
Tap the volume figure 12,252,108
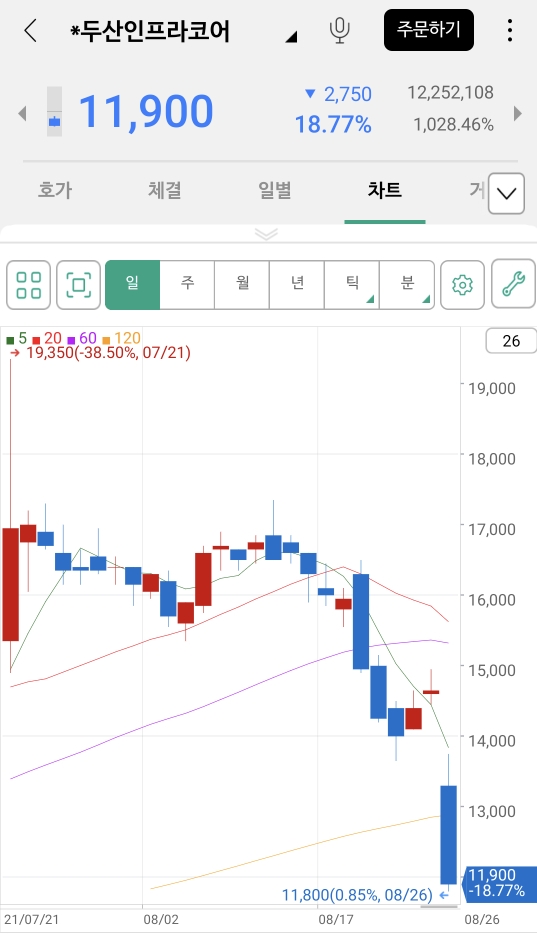pyautogui.click(x=450, y=93)
